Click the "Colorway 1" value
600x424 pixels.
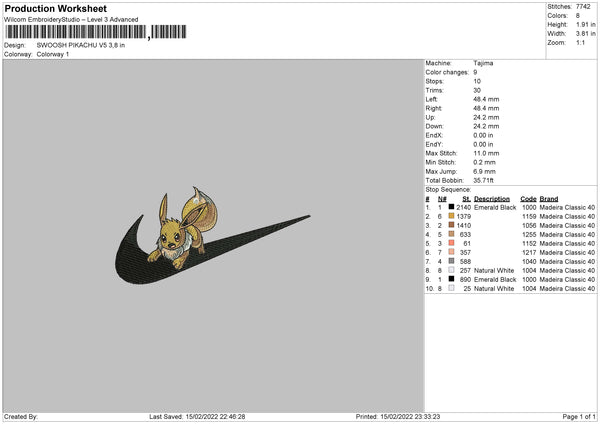coord(53,54)
